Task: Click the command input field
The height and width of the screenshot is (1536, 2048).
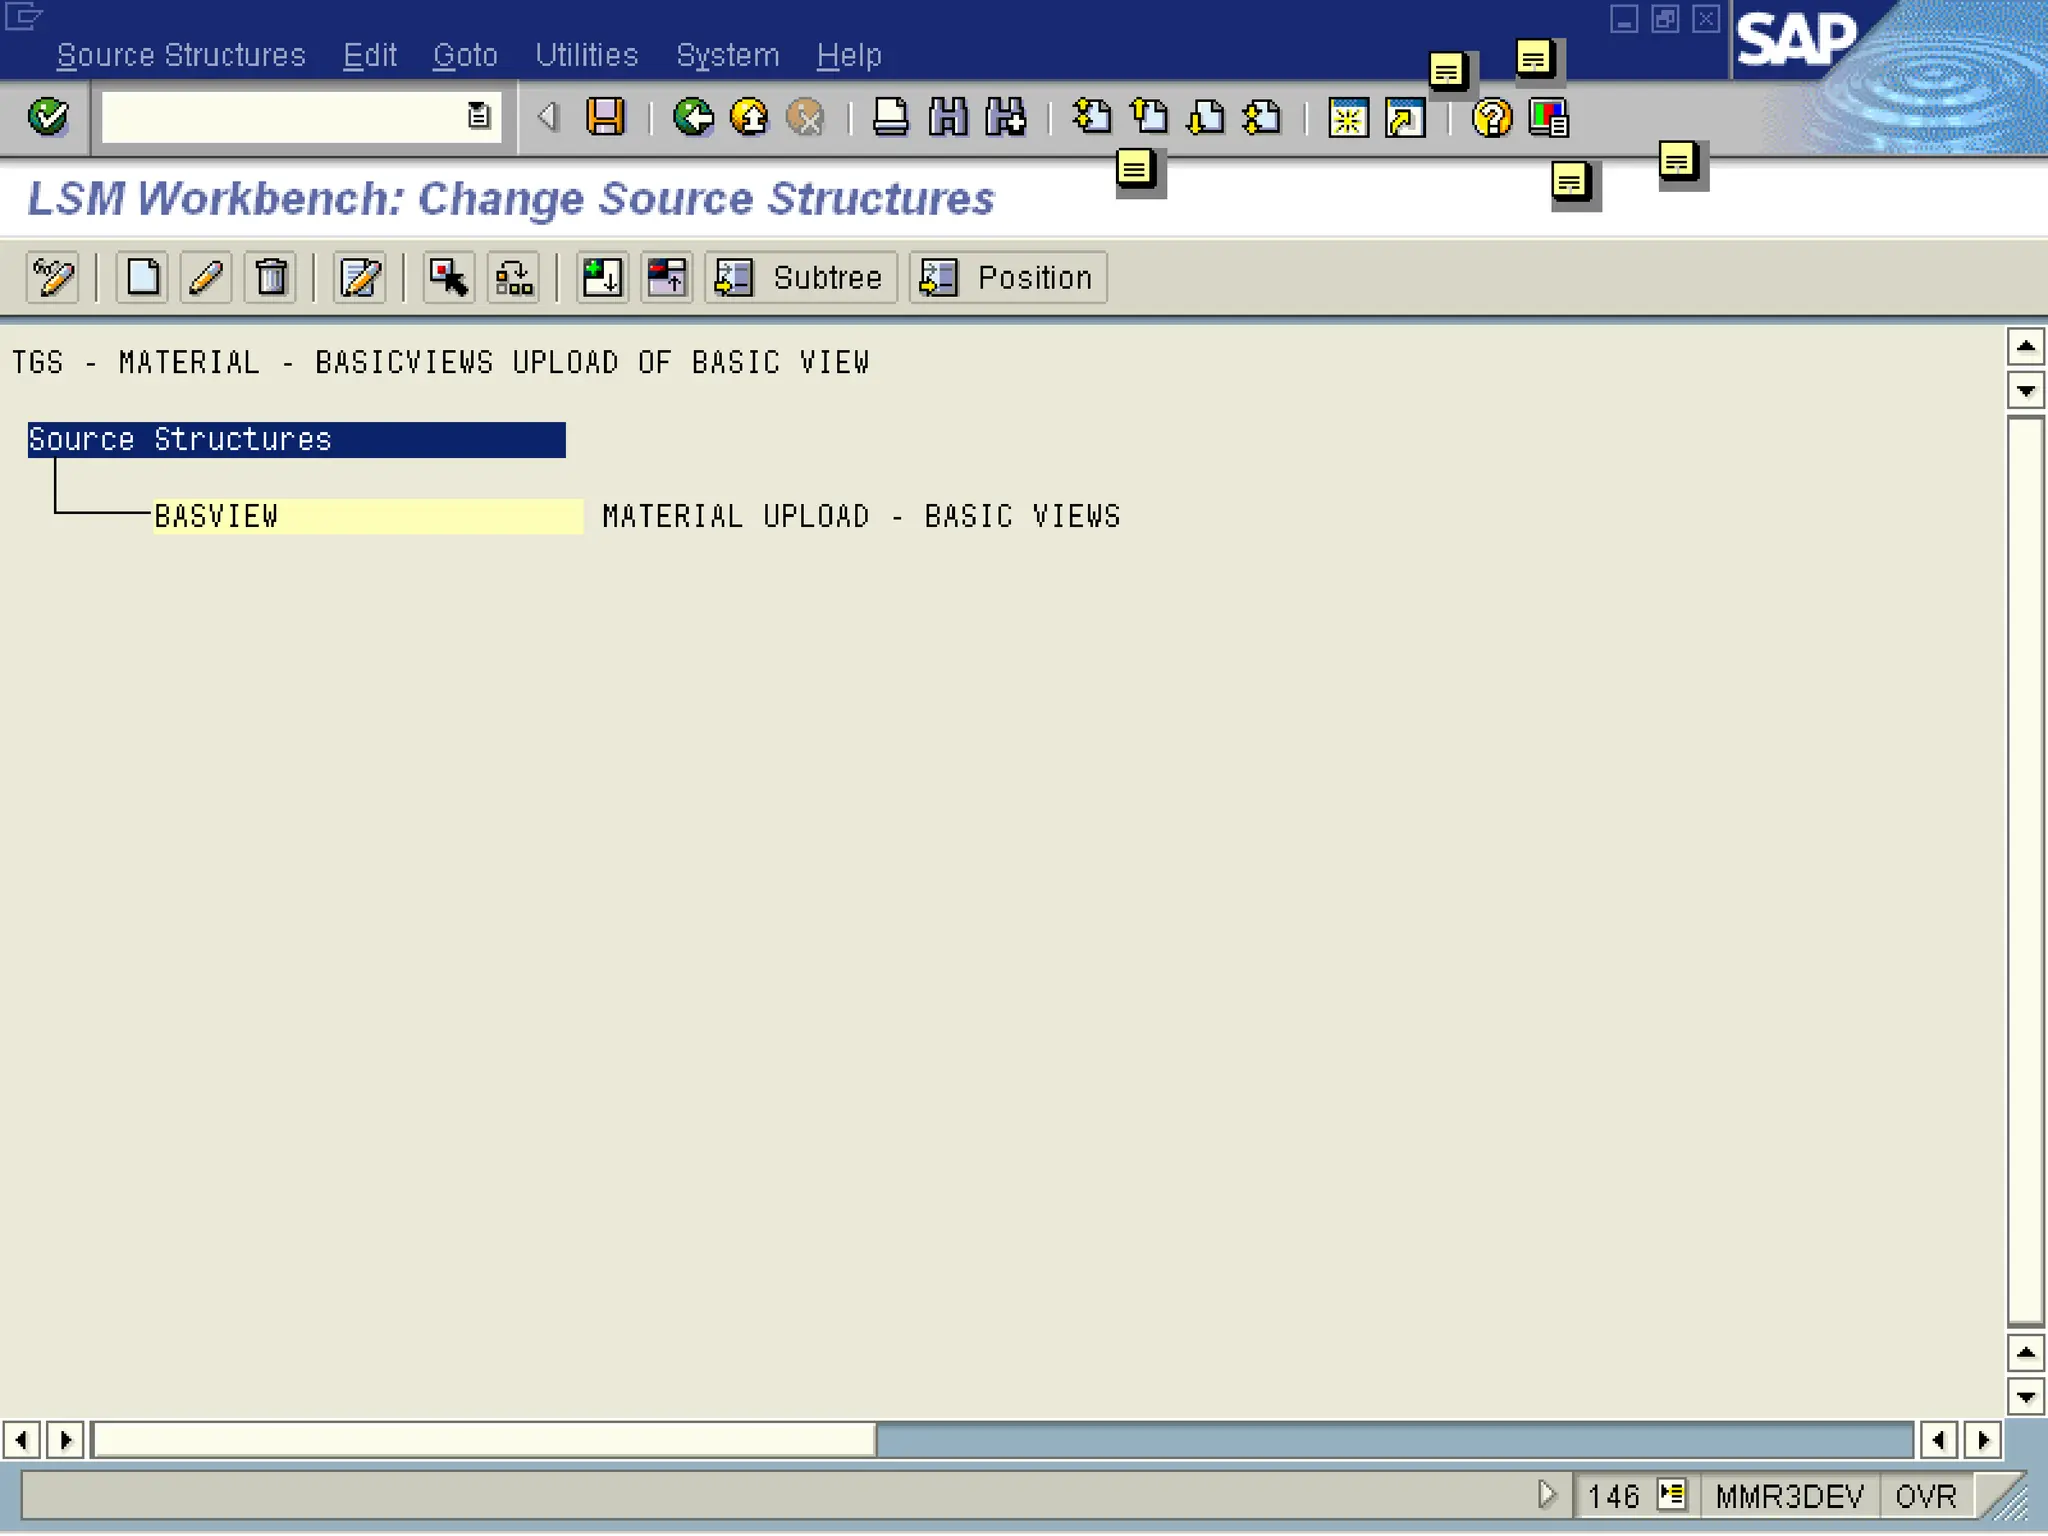Action: click(x=282, y=117)
